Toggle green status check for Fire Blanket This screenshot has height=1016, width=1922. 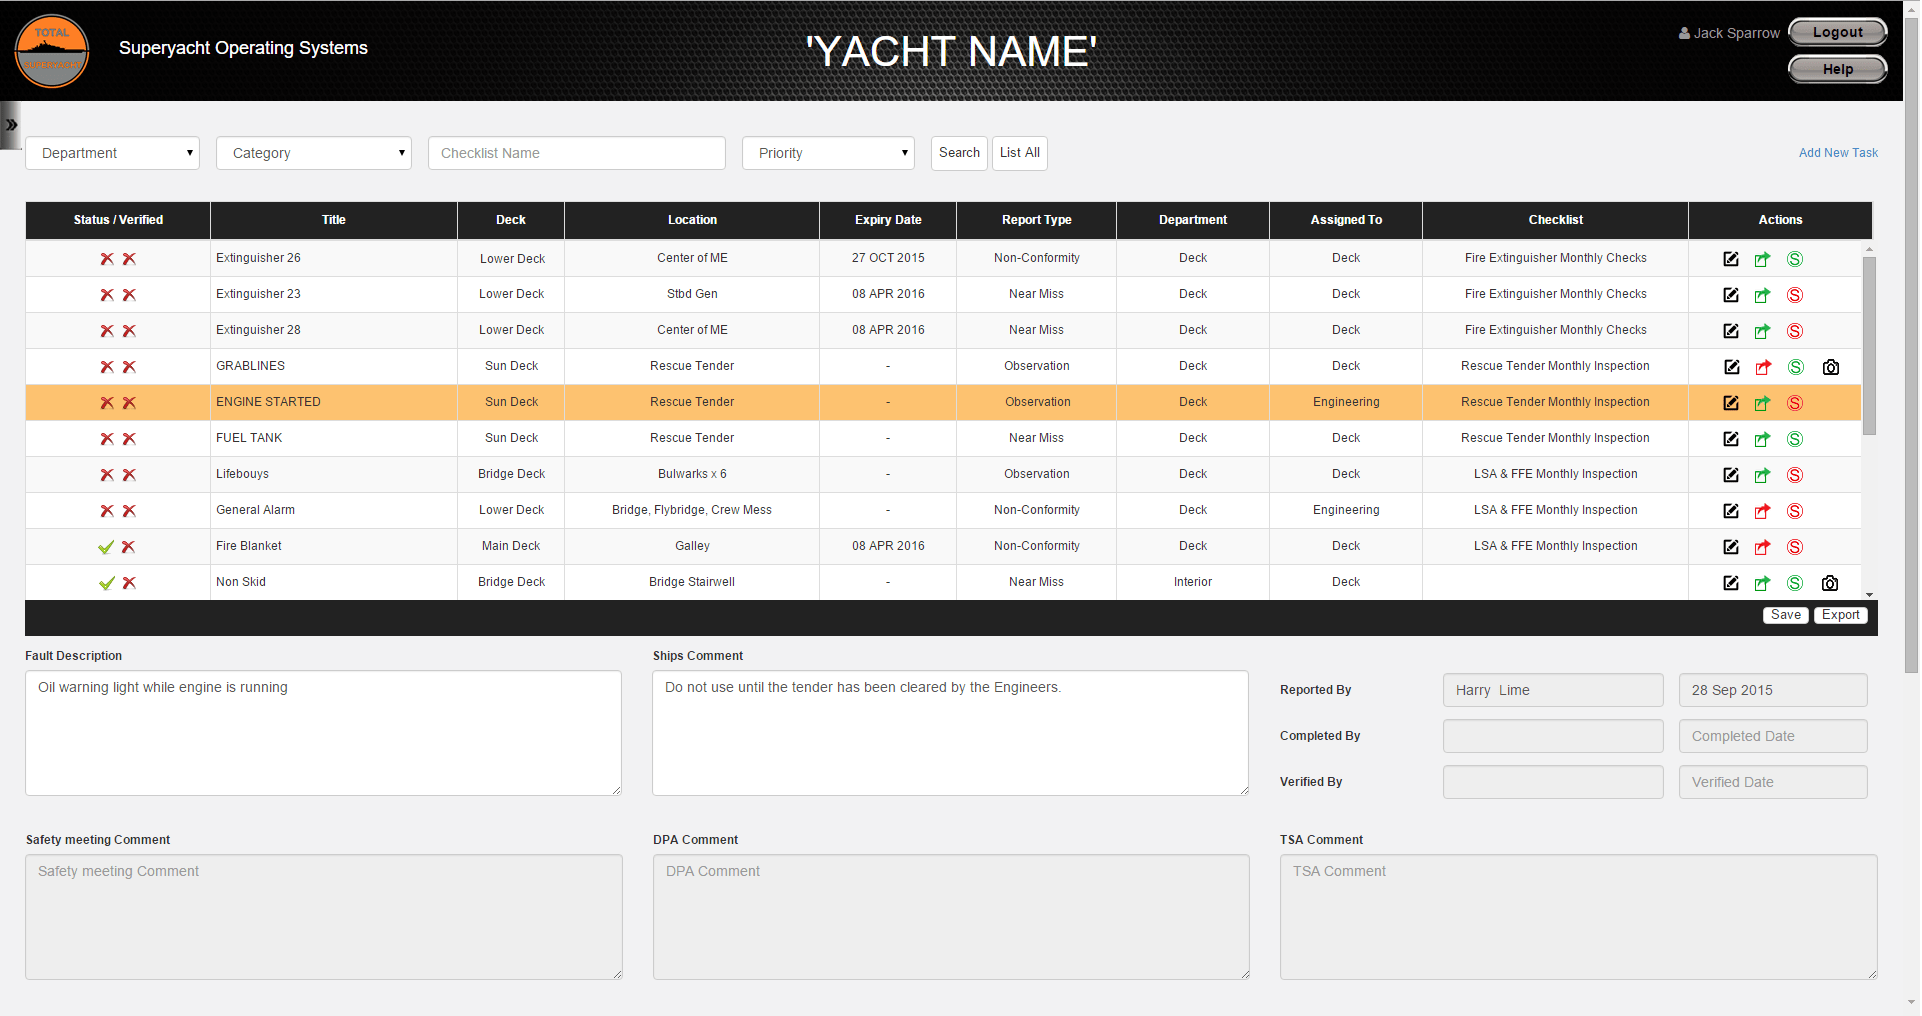pyautogui.click(x=106, y=547)
